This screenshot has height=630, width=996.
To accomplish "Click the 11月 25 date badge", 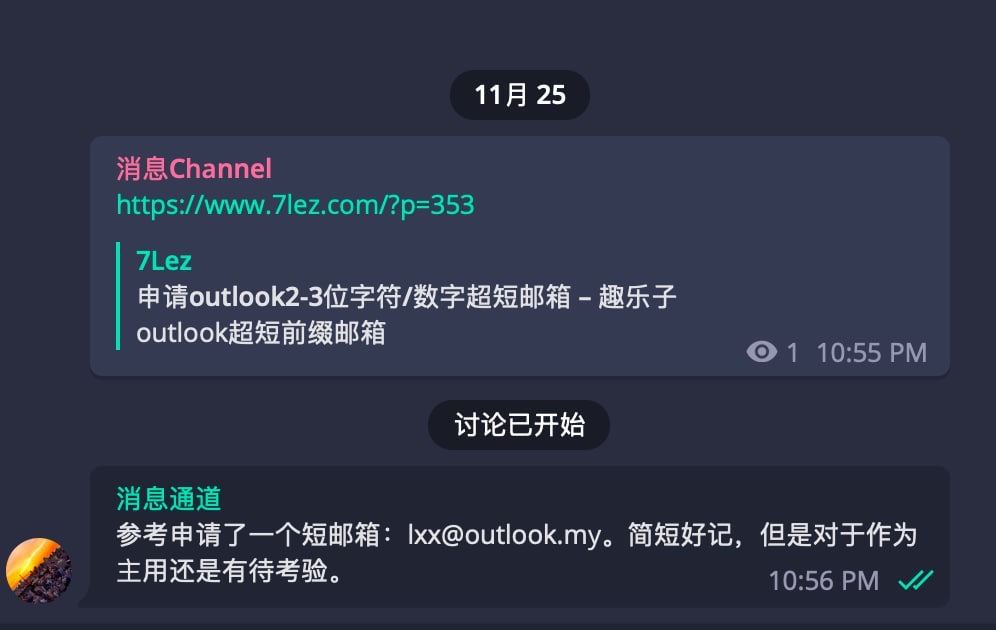I will click(x=520, y=95).
